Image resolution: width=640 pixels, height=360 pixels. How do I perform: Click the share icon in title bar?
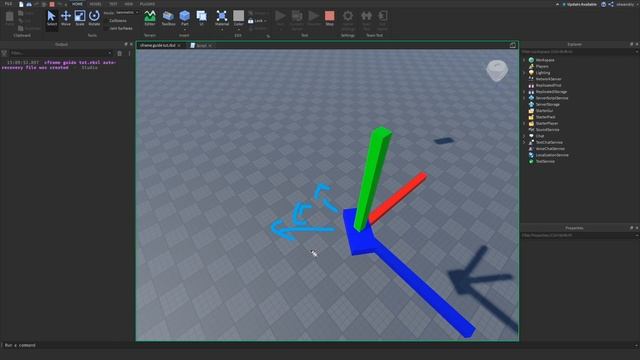[x=611, y=4]
